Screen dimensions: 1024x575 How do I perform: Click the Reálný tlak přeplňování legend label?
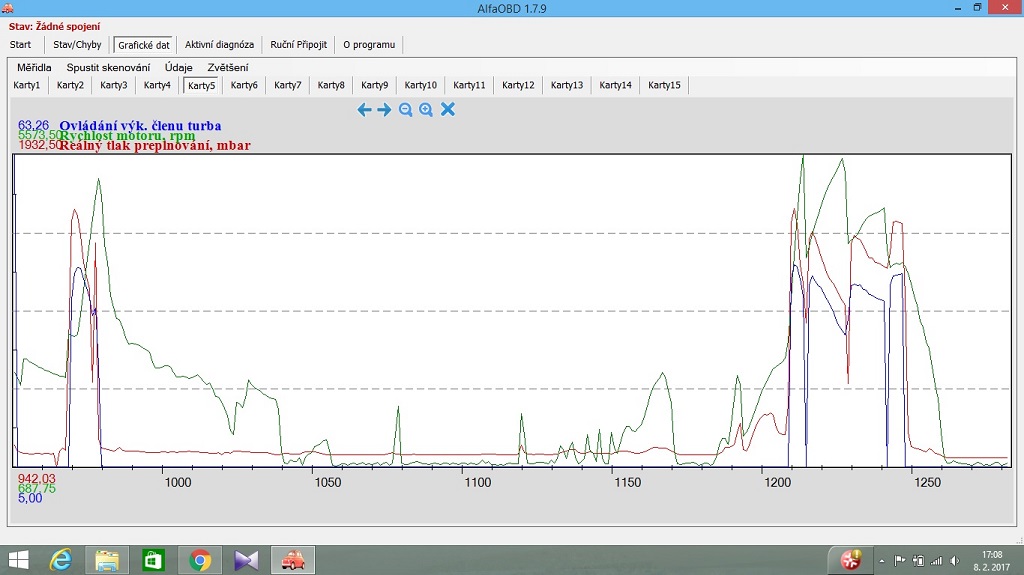tap(154, 146)
